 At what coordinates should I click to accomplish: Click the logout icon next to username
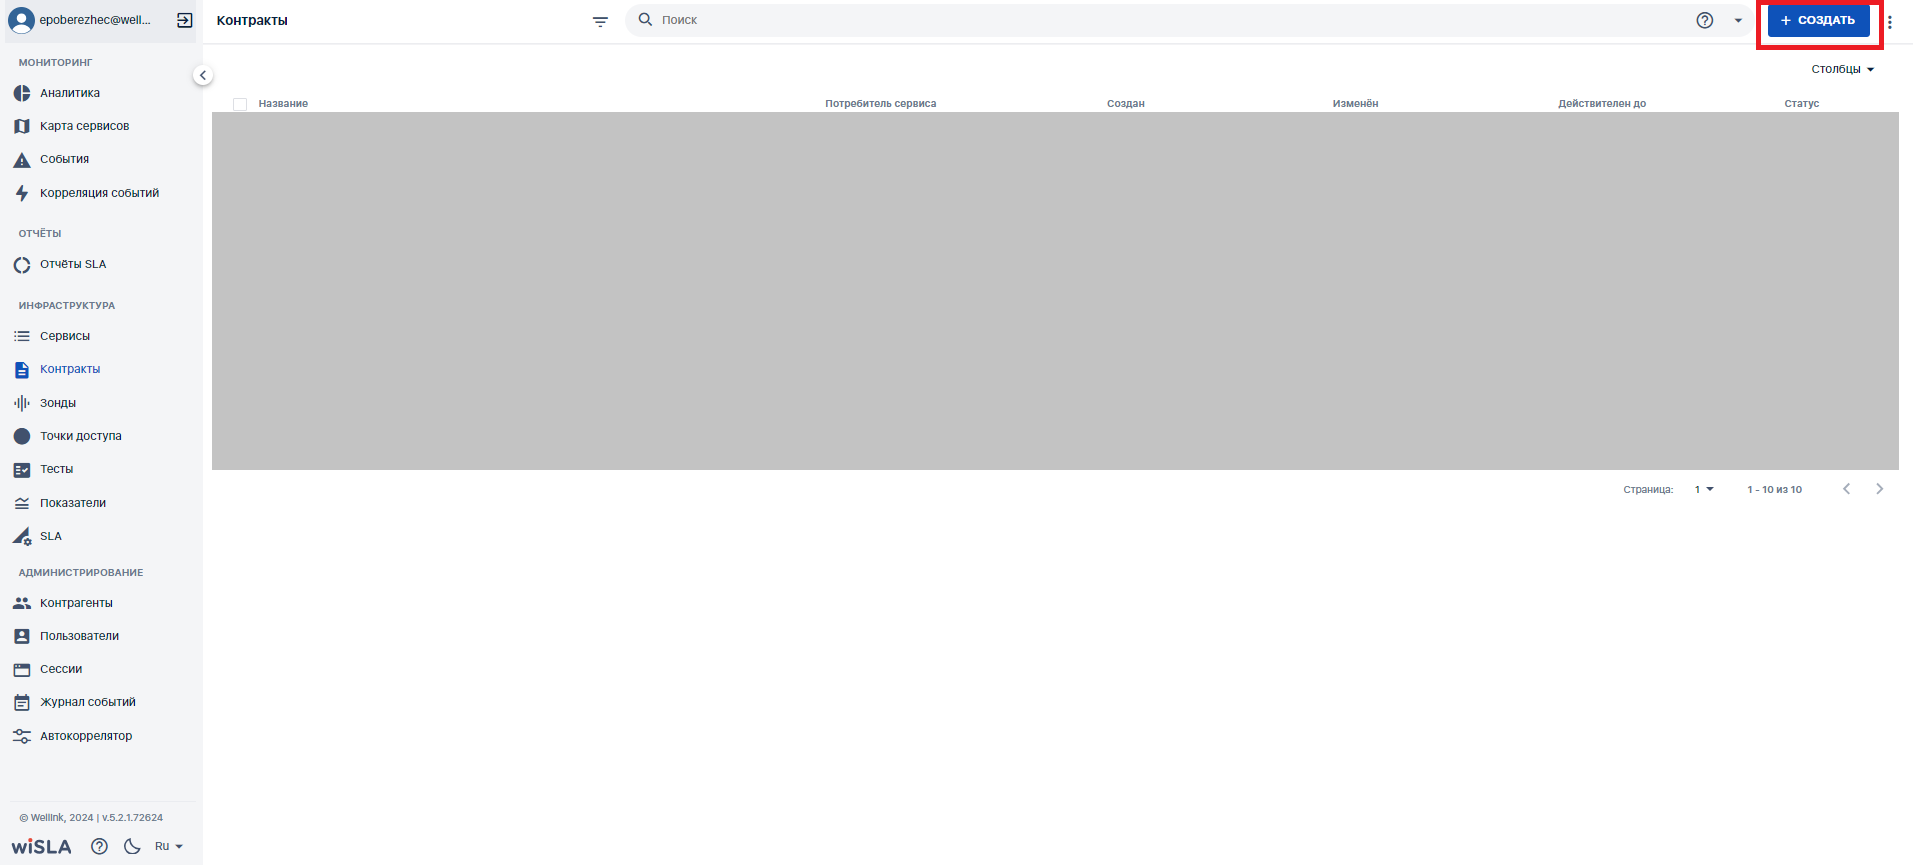(x=185, y=20)
